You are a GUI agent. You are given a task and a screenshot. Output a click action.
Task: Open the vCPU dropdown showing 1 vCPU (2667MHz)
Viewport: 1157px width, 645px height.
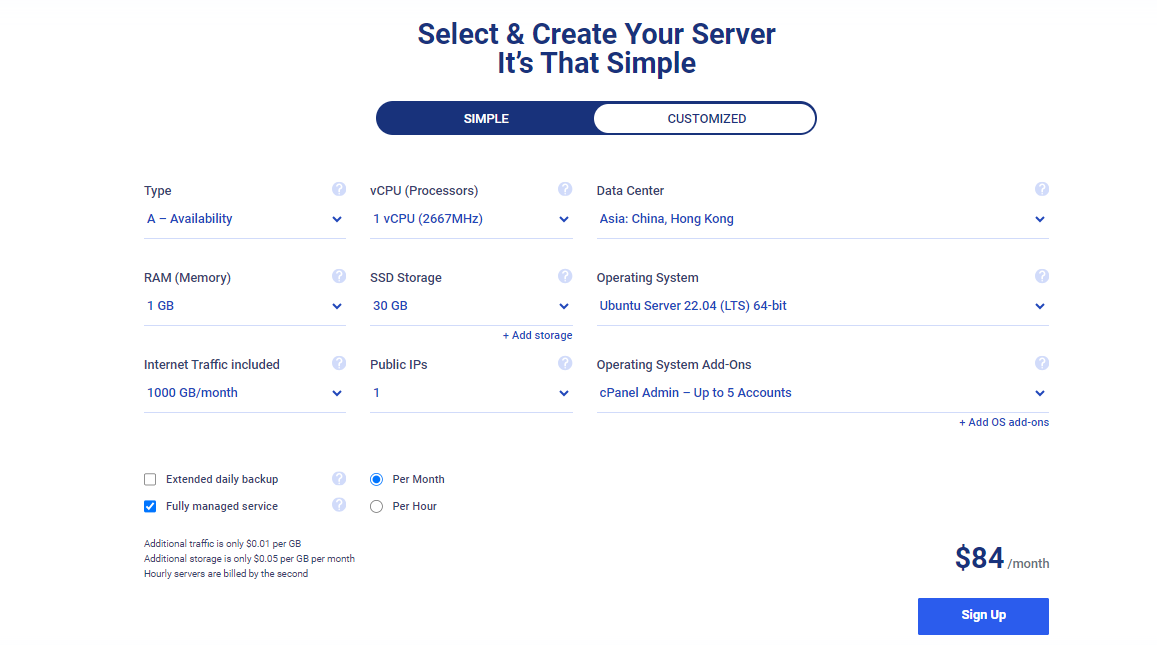[x=471, y=219]
